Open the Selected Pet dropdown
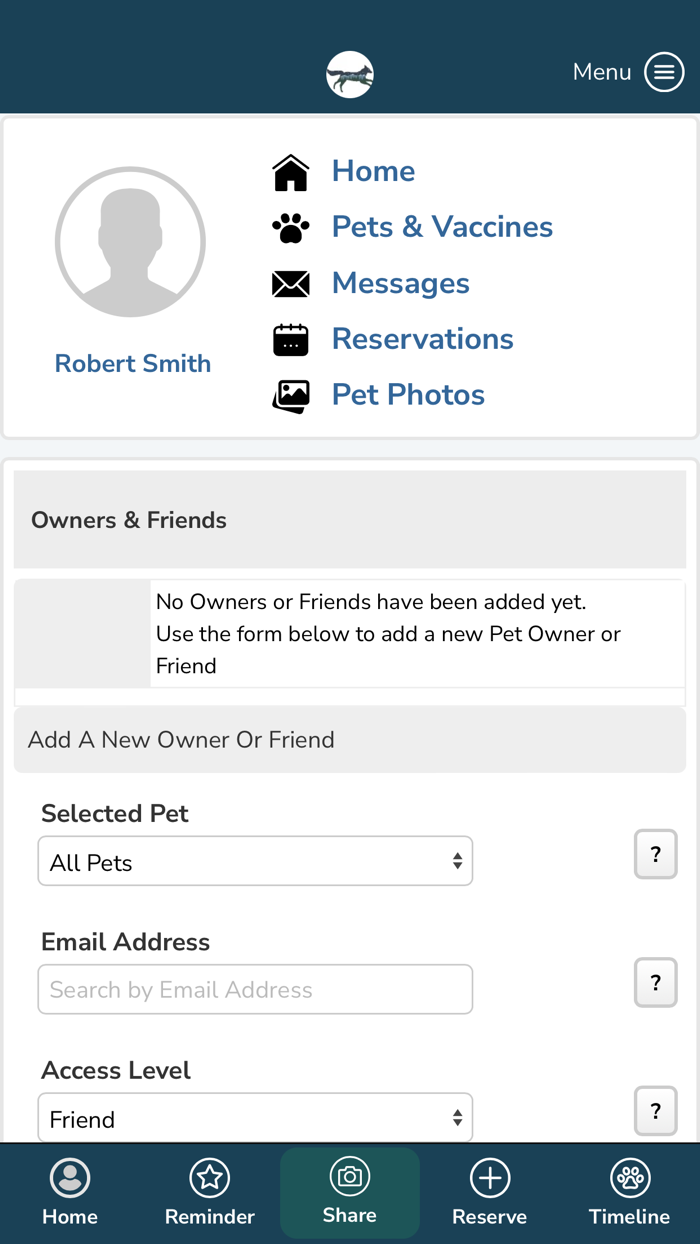Viewport: 700px width, 1244px height. tap(255, 860)
